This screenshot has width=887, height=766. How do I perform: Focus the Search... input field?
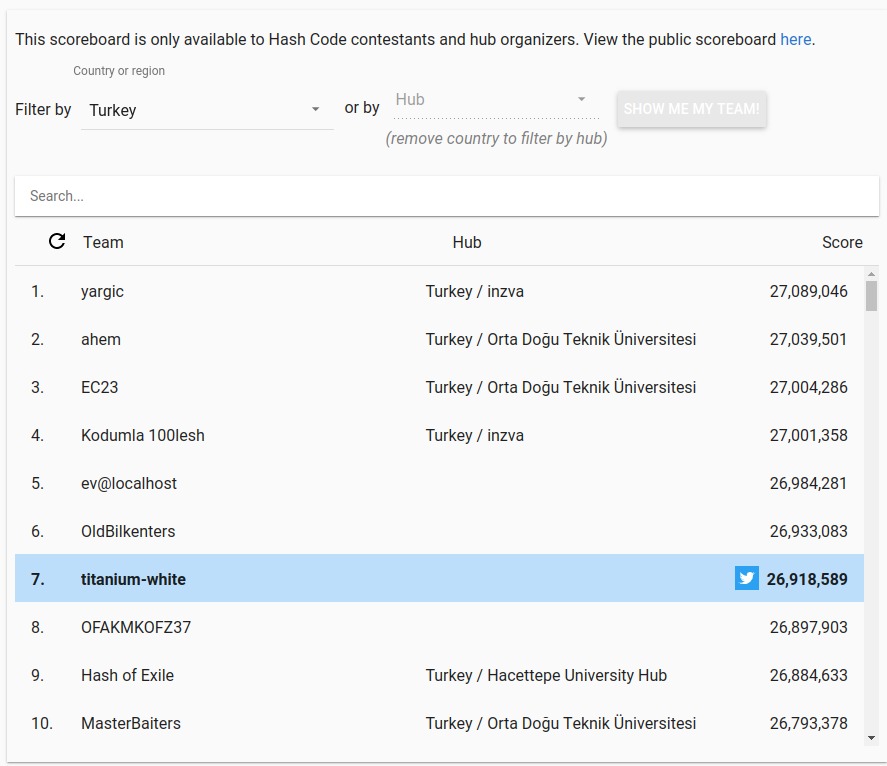[447, 196]
